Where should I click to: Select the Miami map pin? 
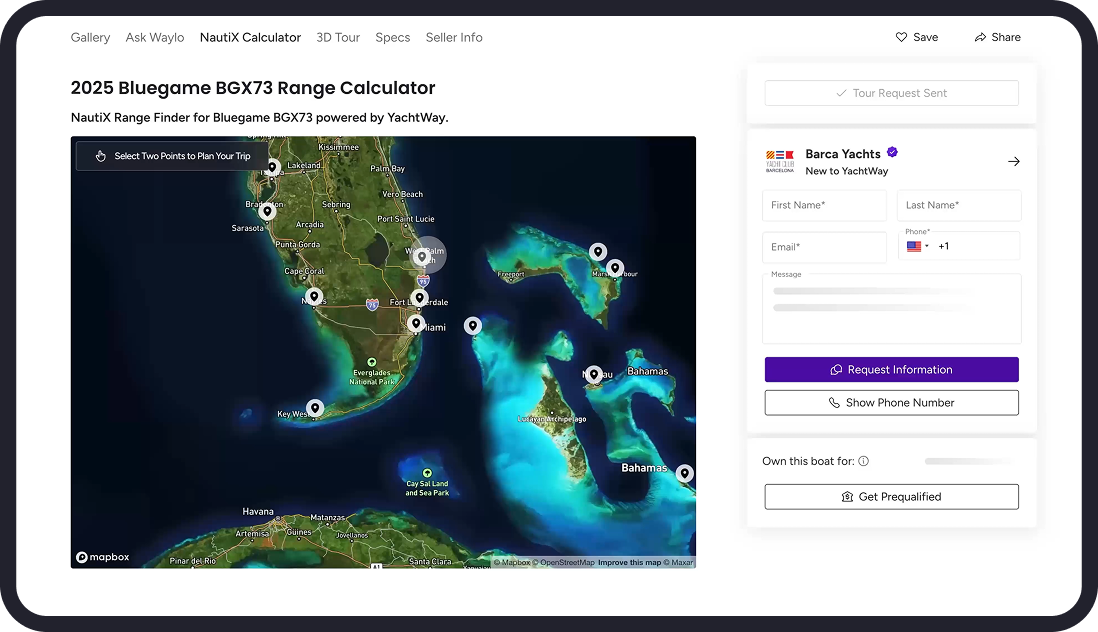(x=416, y=323)
